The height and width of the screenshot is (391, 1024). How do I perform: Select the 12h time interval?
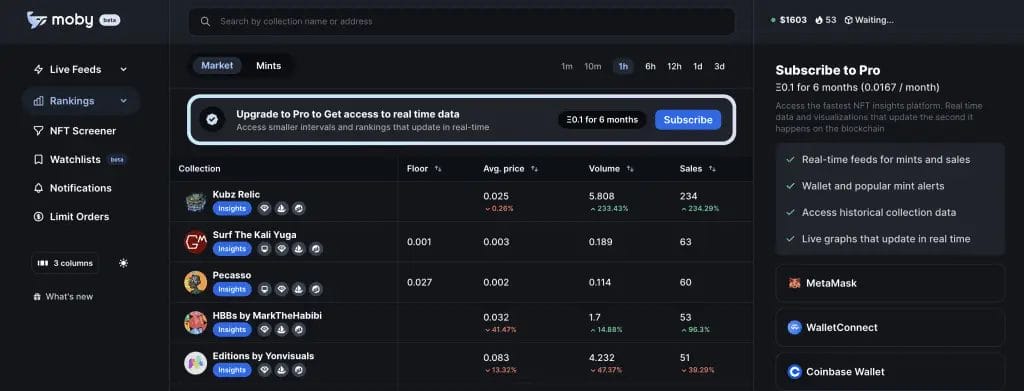coord(675,66)
